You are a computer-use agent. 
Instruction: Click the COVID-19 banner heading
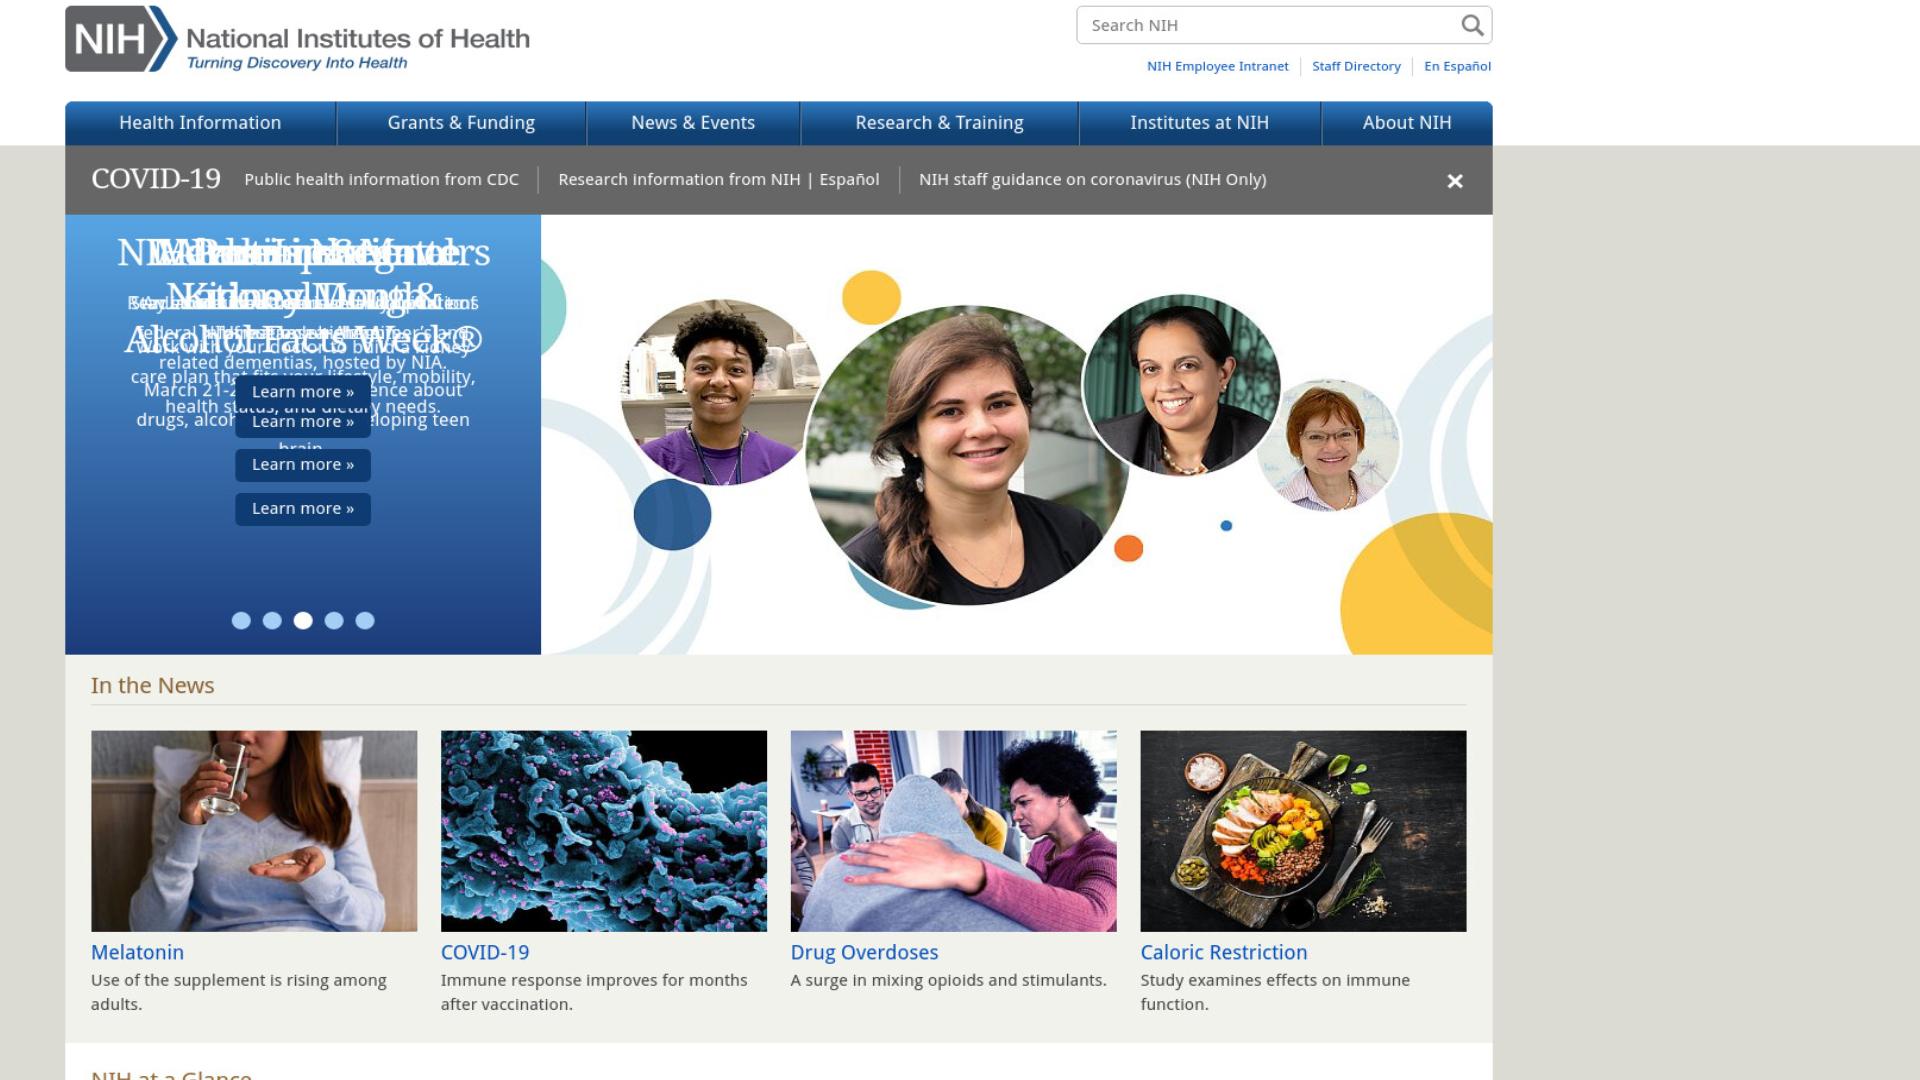point(156,179)
